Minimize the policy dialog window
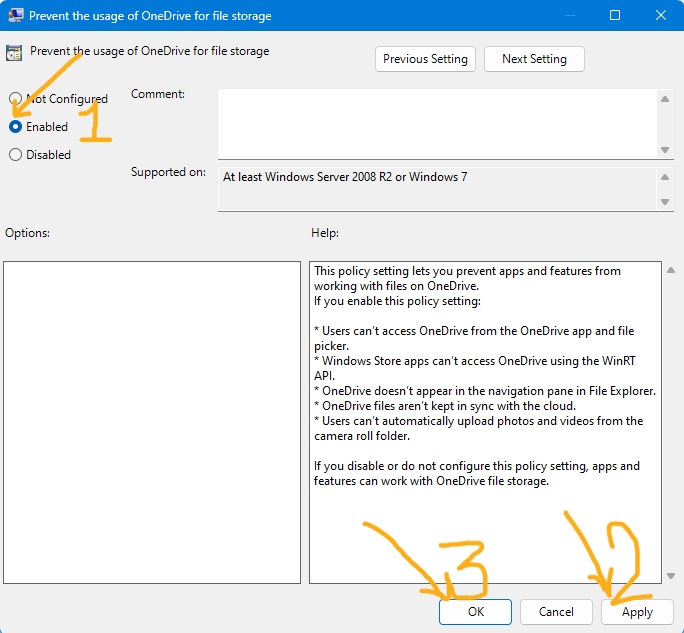This screenshot has width=684, height=633. [x=569, y=15]
